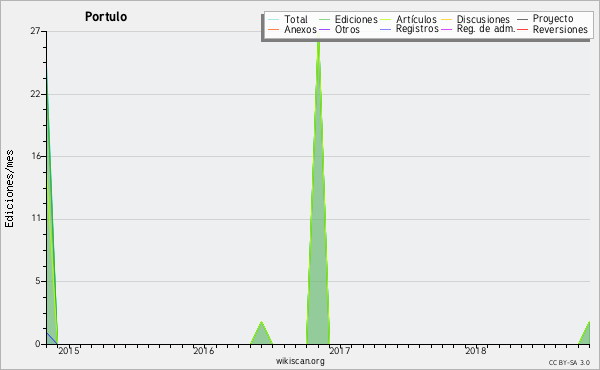Click the y-axis value 27
Viewport: 600px width, 370px height.
[35, 31]
